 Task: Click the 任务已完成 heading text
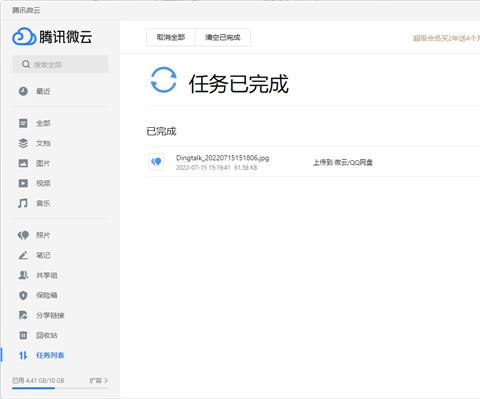239,84
